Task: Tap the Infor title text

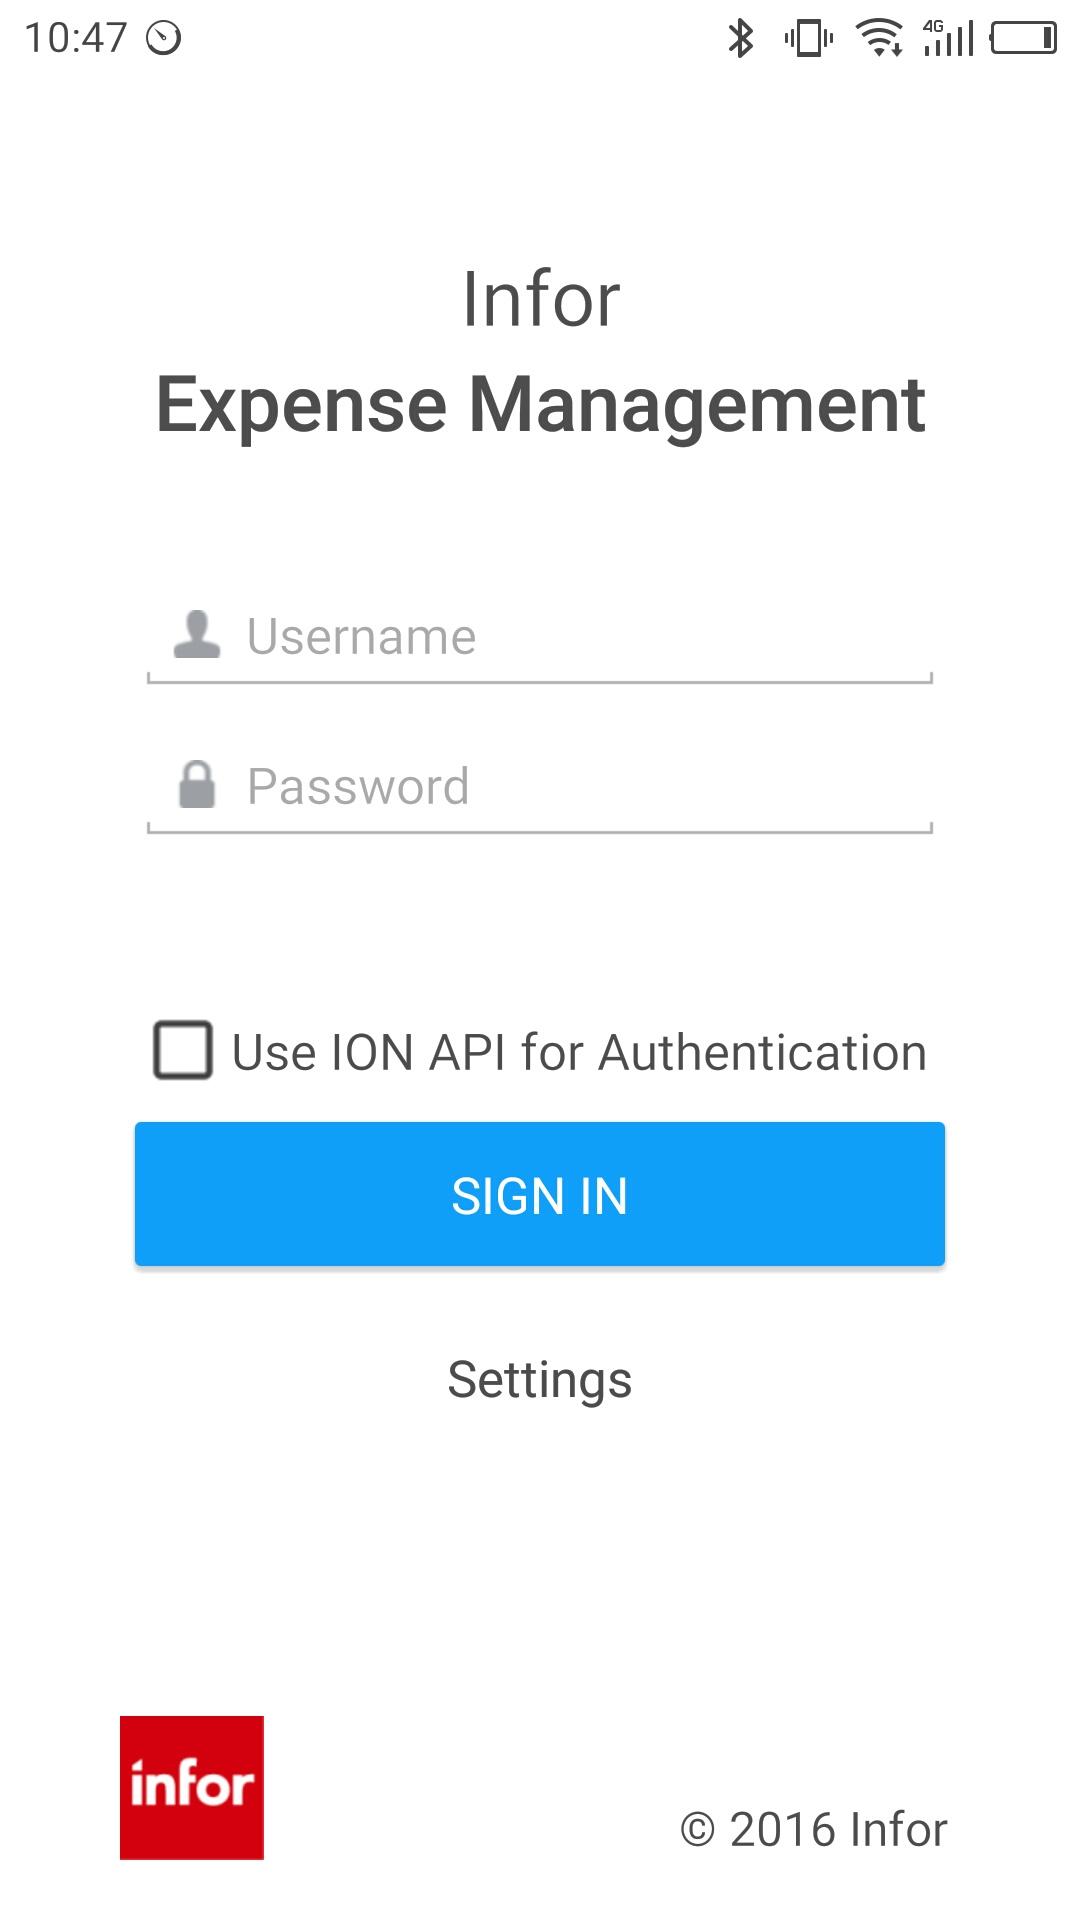Action: [541, 299]
